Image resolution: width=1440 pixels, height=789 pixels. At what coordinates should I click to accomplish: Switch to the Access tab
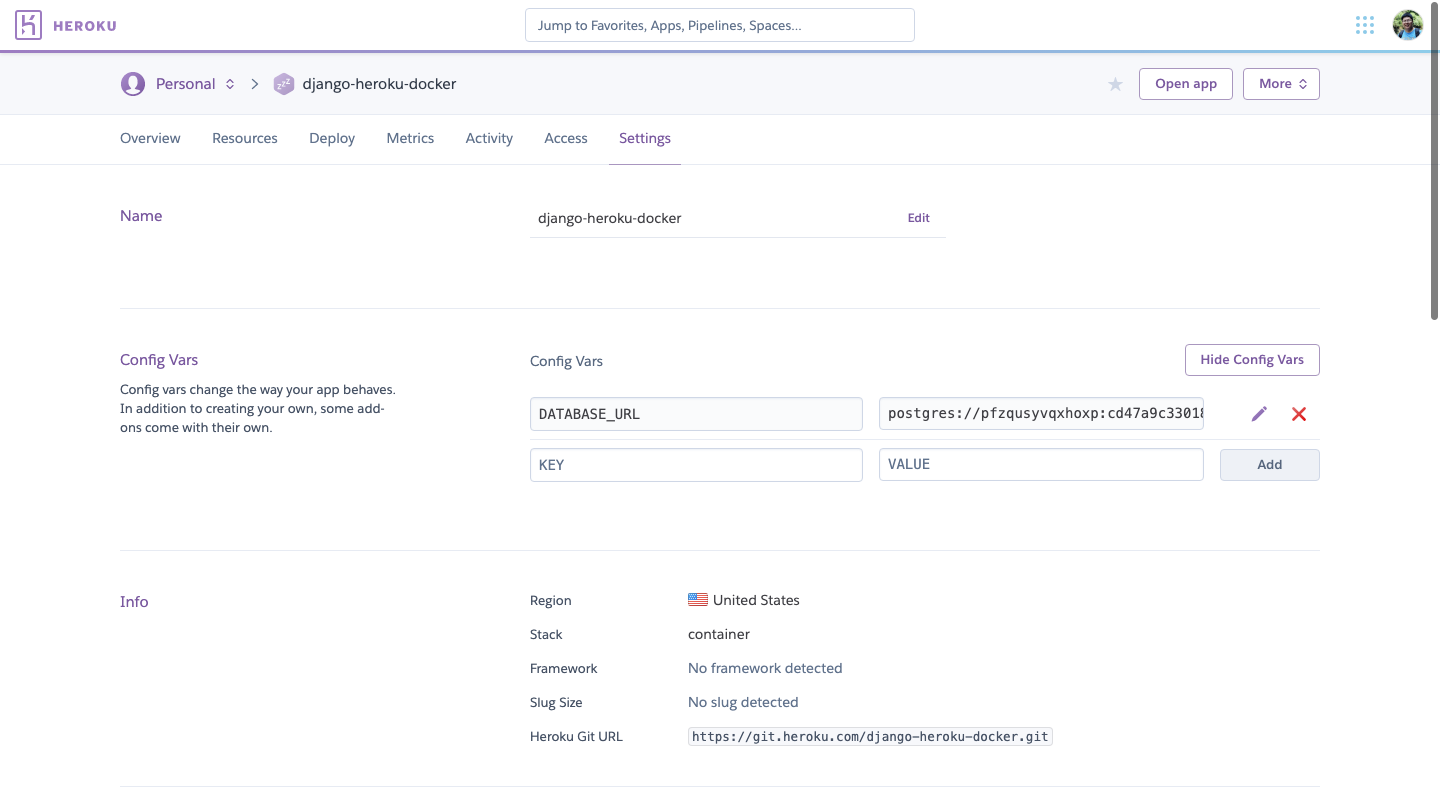(x=566, y=139)
